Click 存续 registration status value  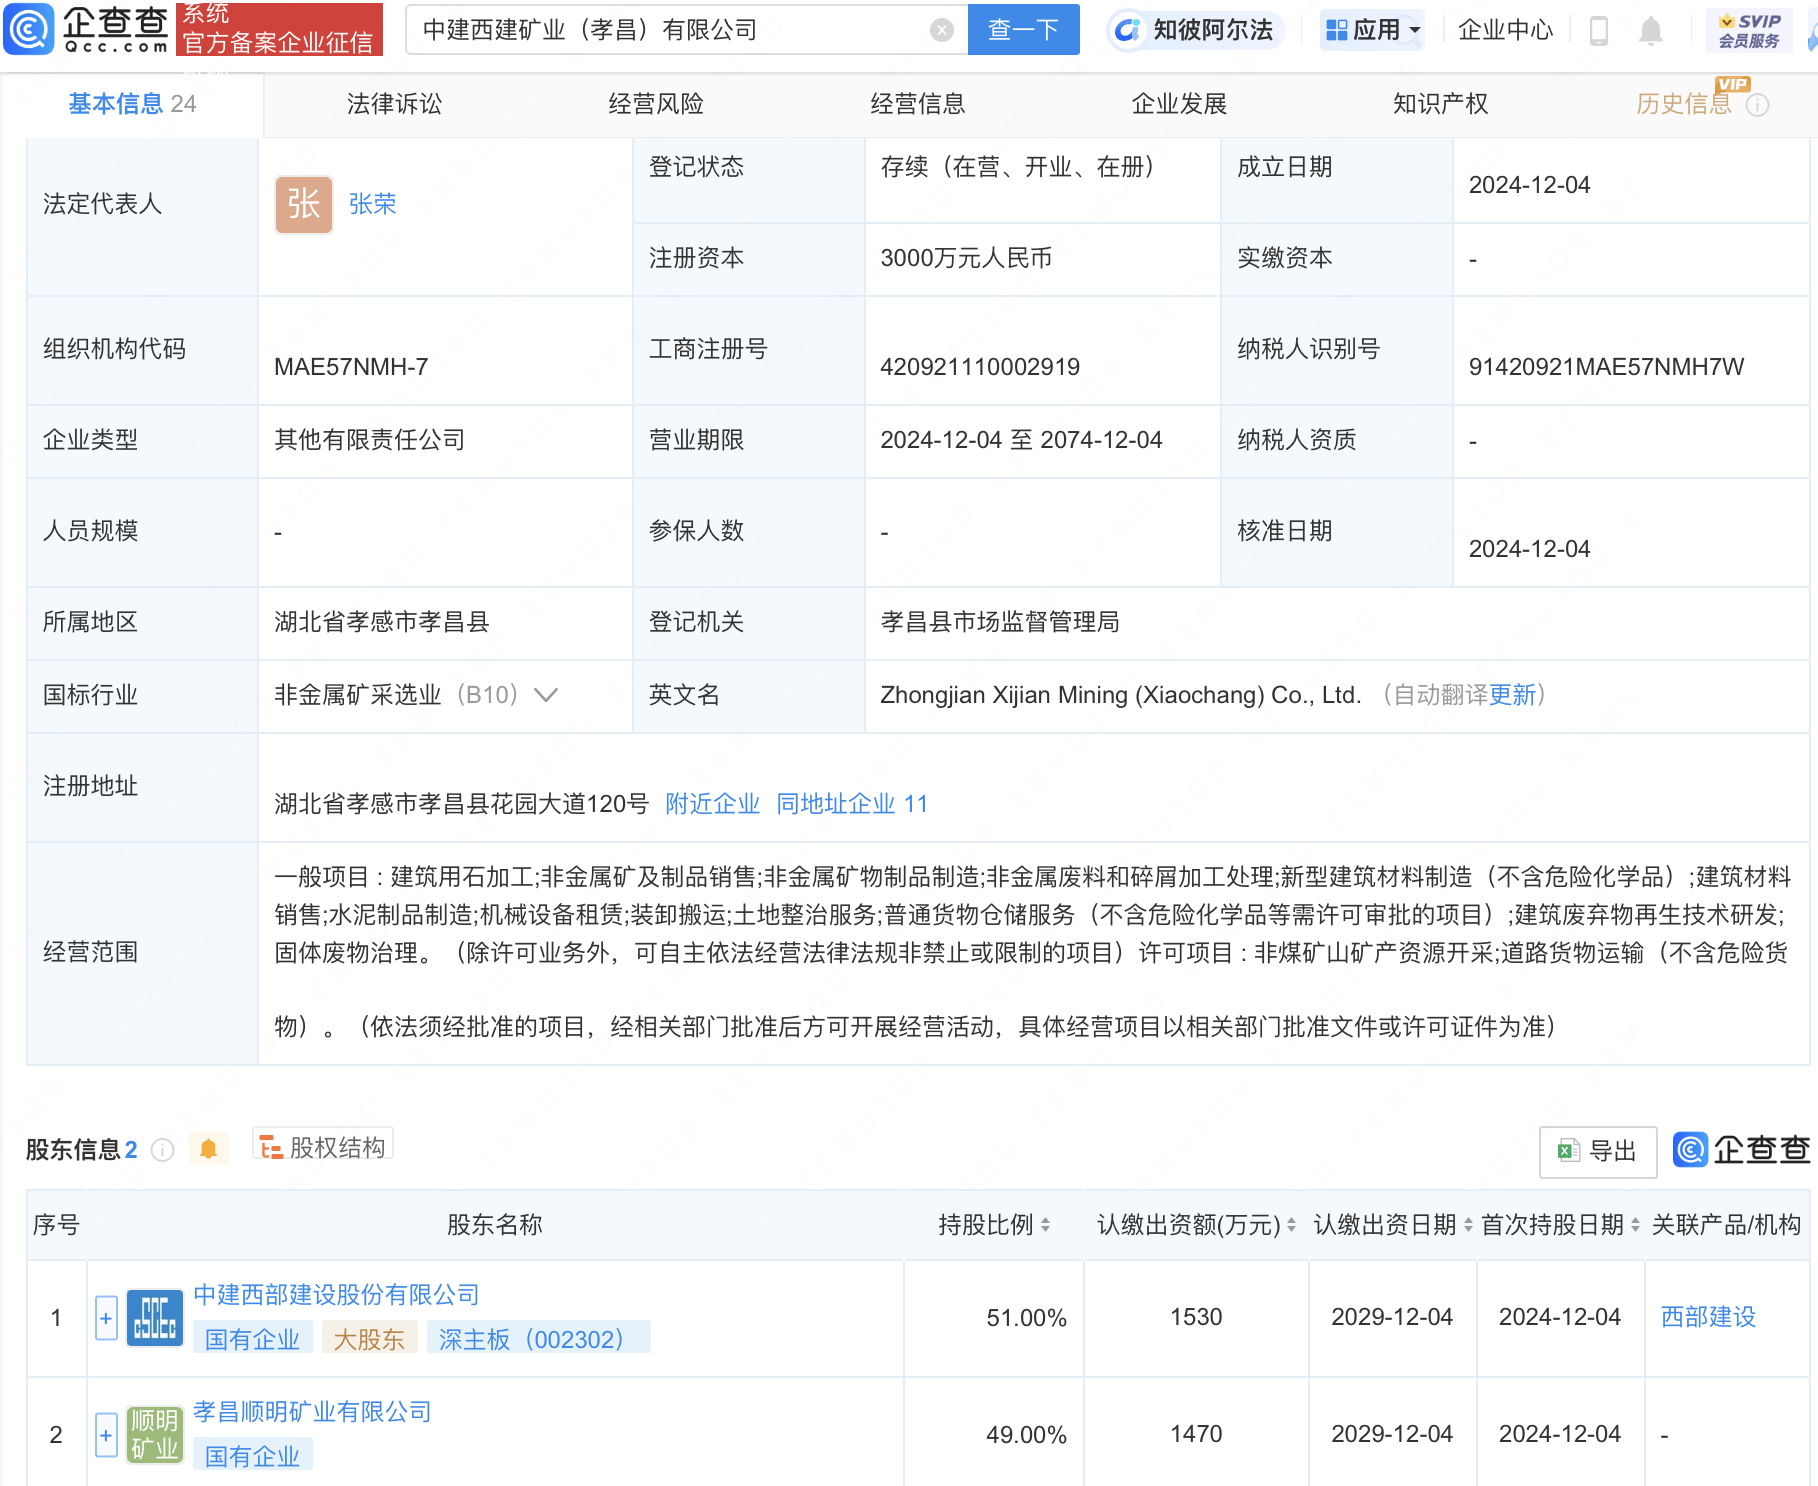coord(1017,167)
